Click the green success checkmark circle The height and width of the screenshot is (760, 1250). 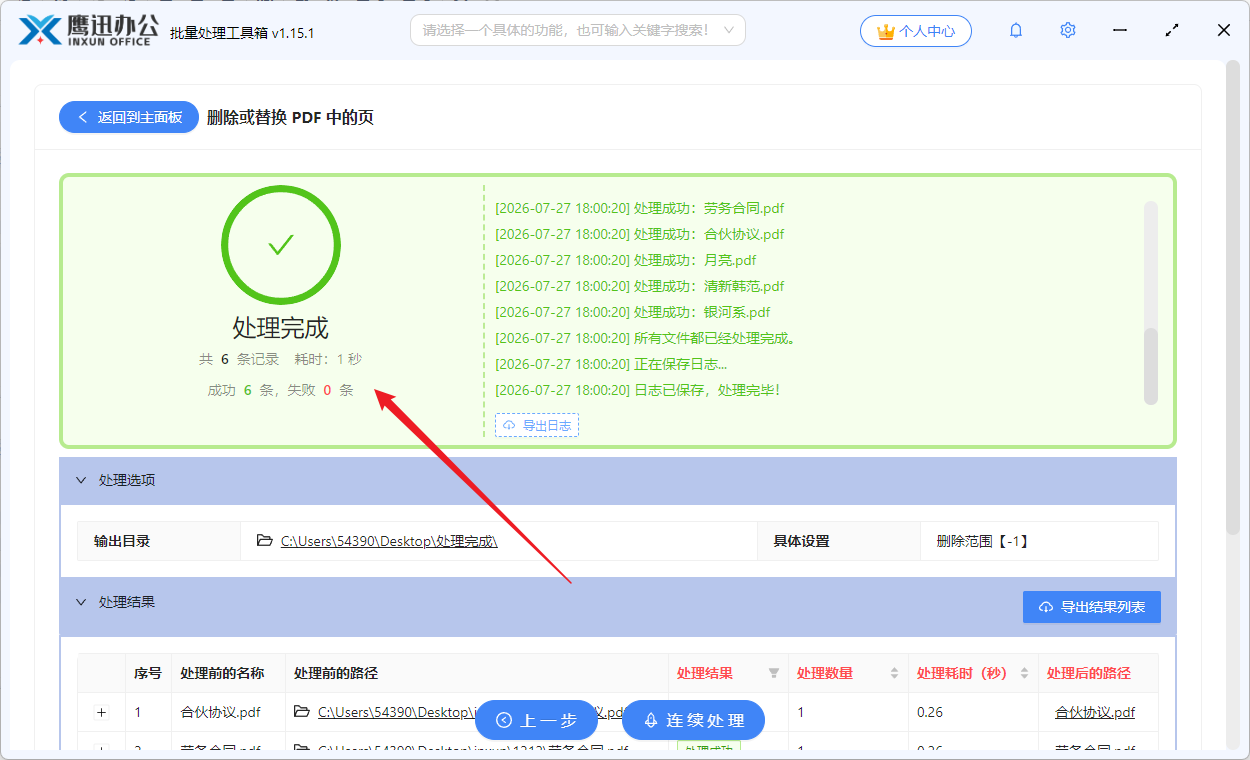[x=281, y=245]
